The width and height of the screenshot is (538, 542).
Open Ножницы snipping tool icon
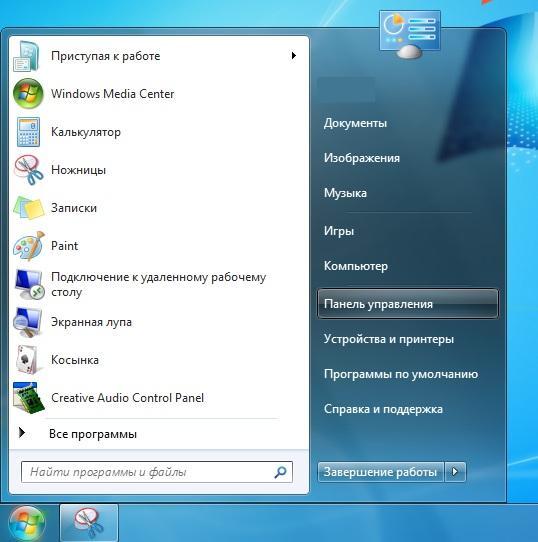point(28,170)
